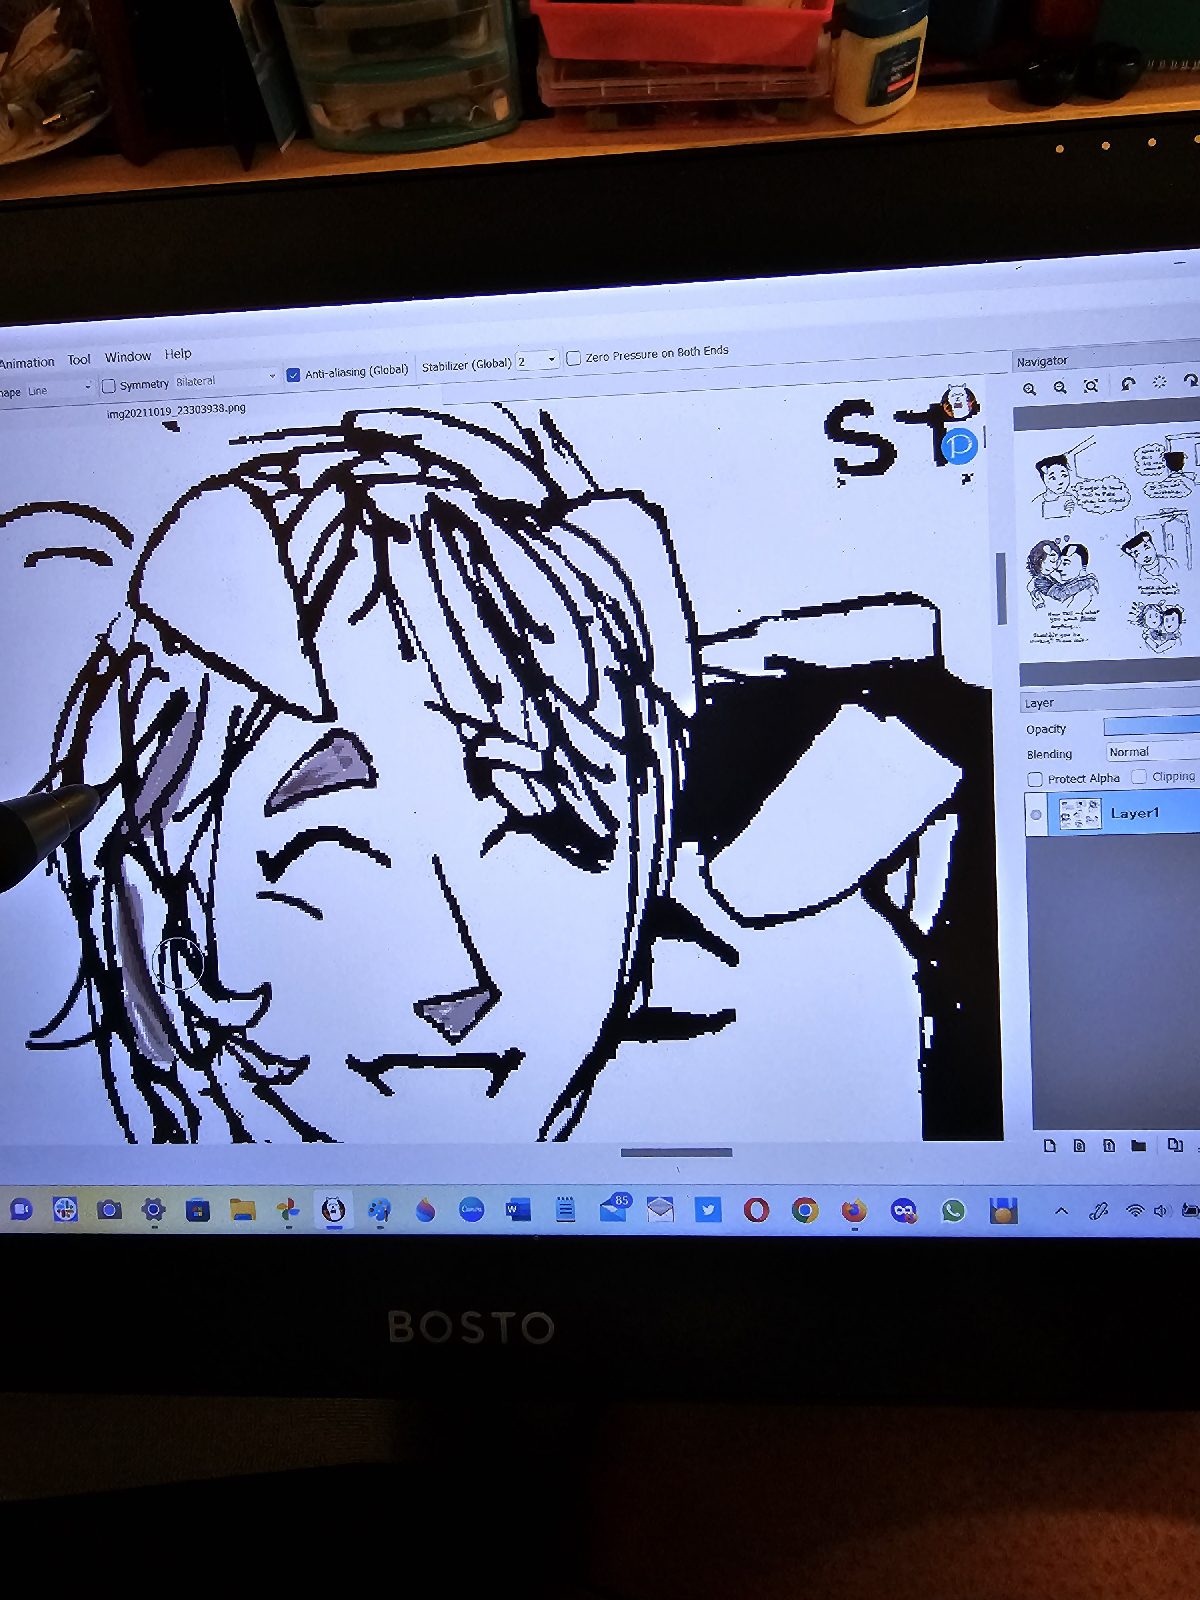Enable the Symmetry checkbox
This screenshot has height=1600, width=1200.
point(109,386)
